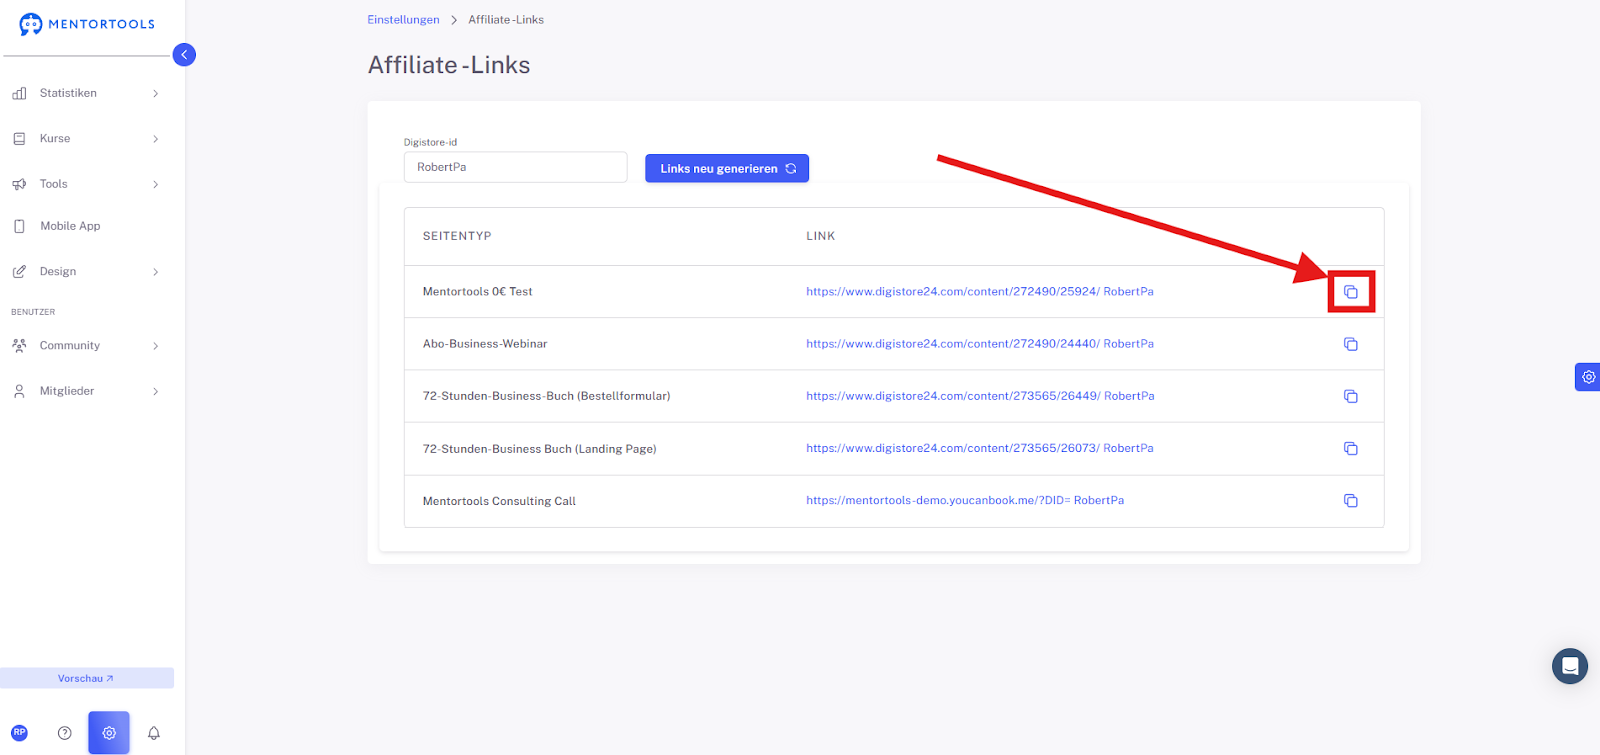Select 72-Stunden-Business-Buch (Bestellformular) row name

pyautogui.click(x=546, y=396)
